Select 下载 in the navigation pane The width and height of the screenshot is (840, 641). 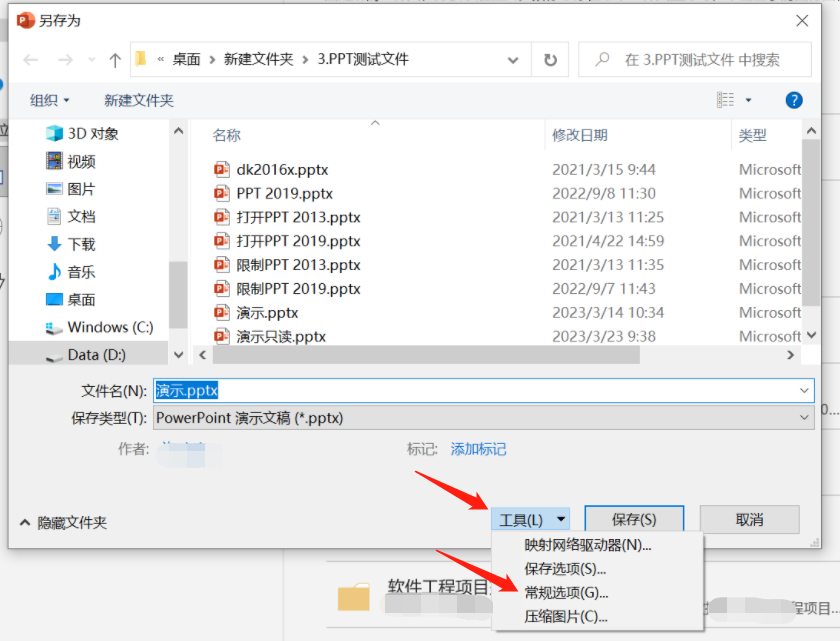point(71,244)
